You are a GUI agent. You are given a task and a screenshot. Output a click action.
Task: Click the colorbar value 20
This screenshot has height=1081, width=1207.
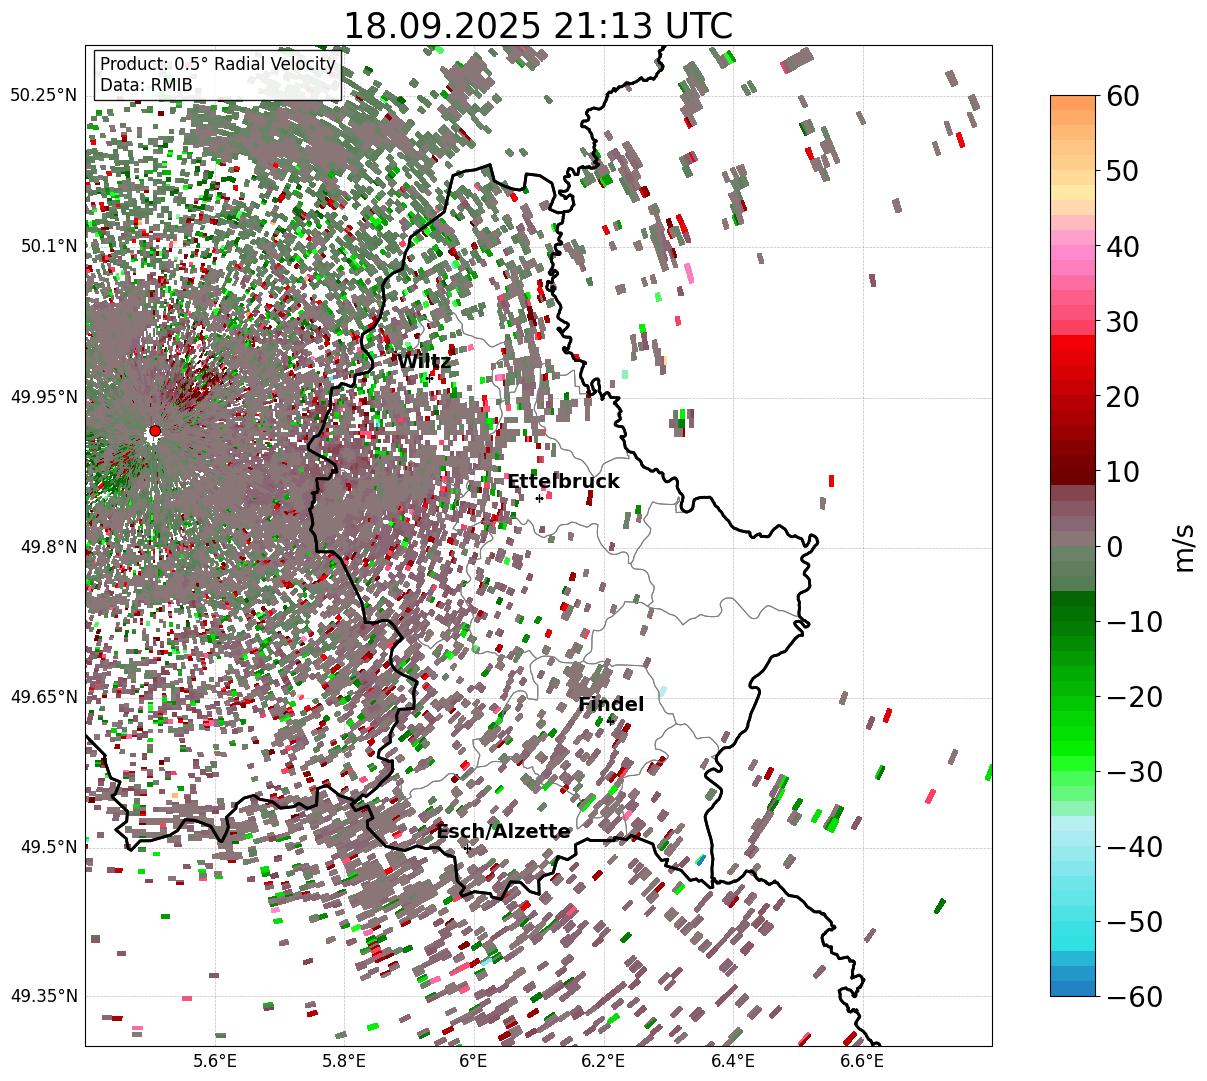[x=1121, y=396]
